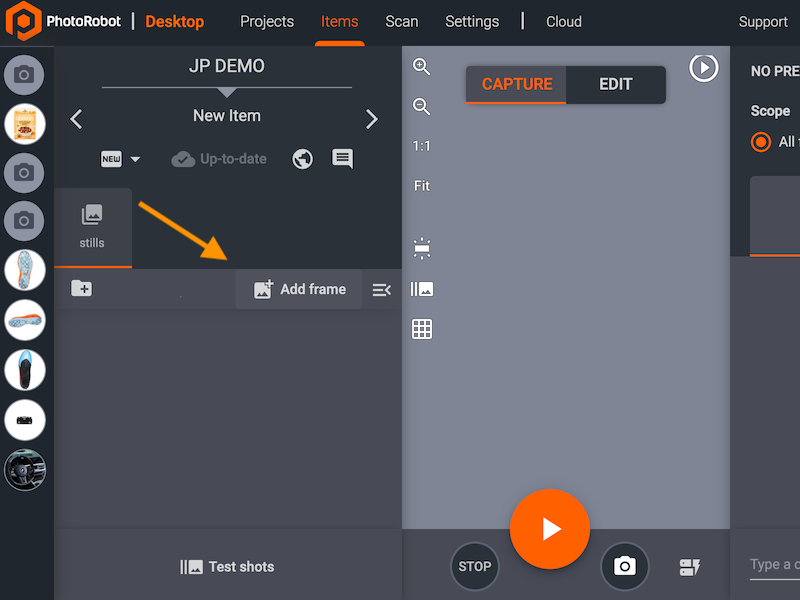
Task: Go to next item with right chevron
Action: tap(372, 120)
